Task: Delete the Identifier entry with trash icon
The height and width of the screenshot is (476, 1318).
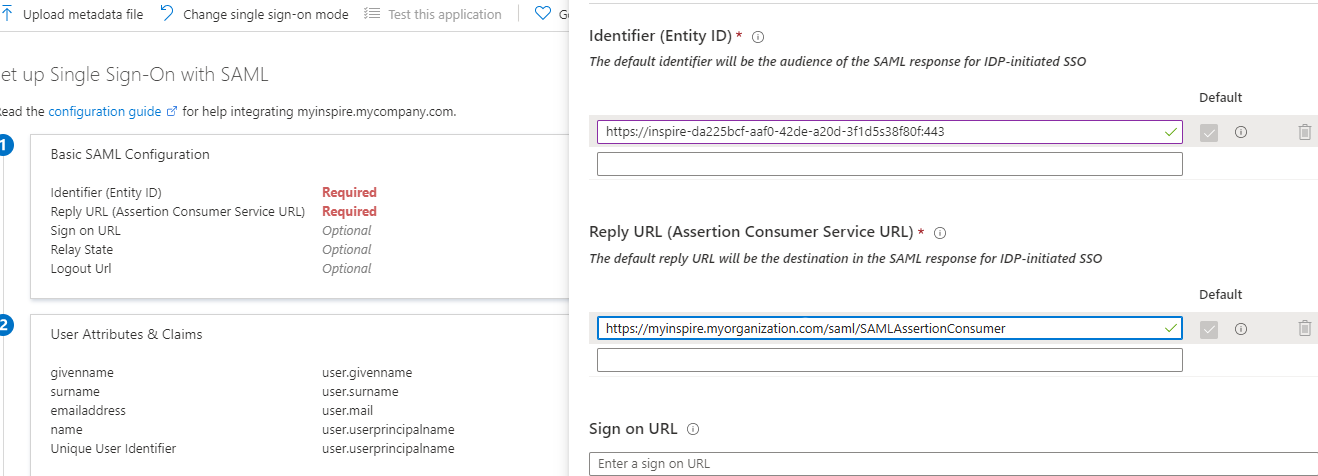Action: click(1304, 132)
